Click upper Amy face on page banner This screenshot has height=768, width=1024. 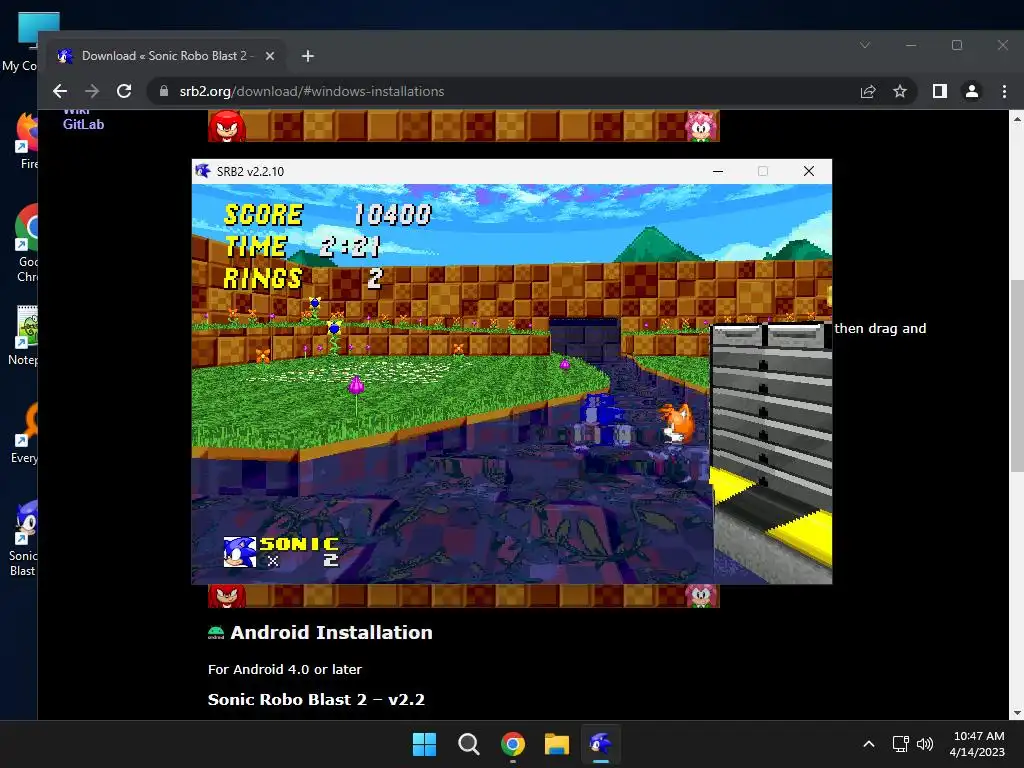(x=701, y=126)
